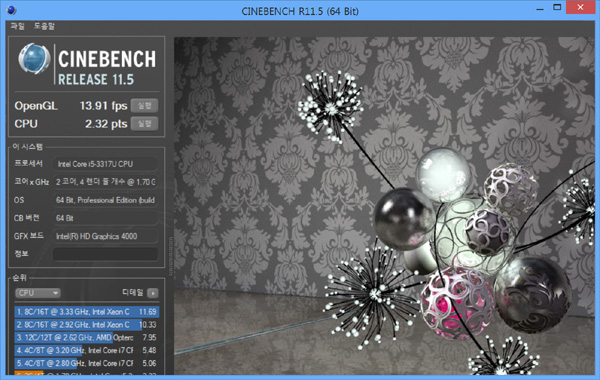Select the 8C/16T 3.33 GHz Xeon ranking entry

86,312
